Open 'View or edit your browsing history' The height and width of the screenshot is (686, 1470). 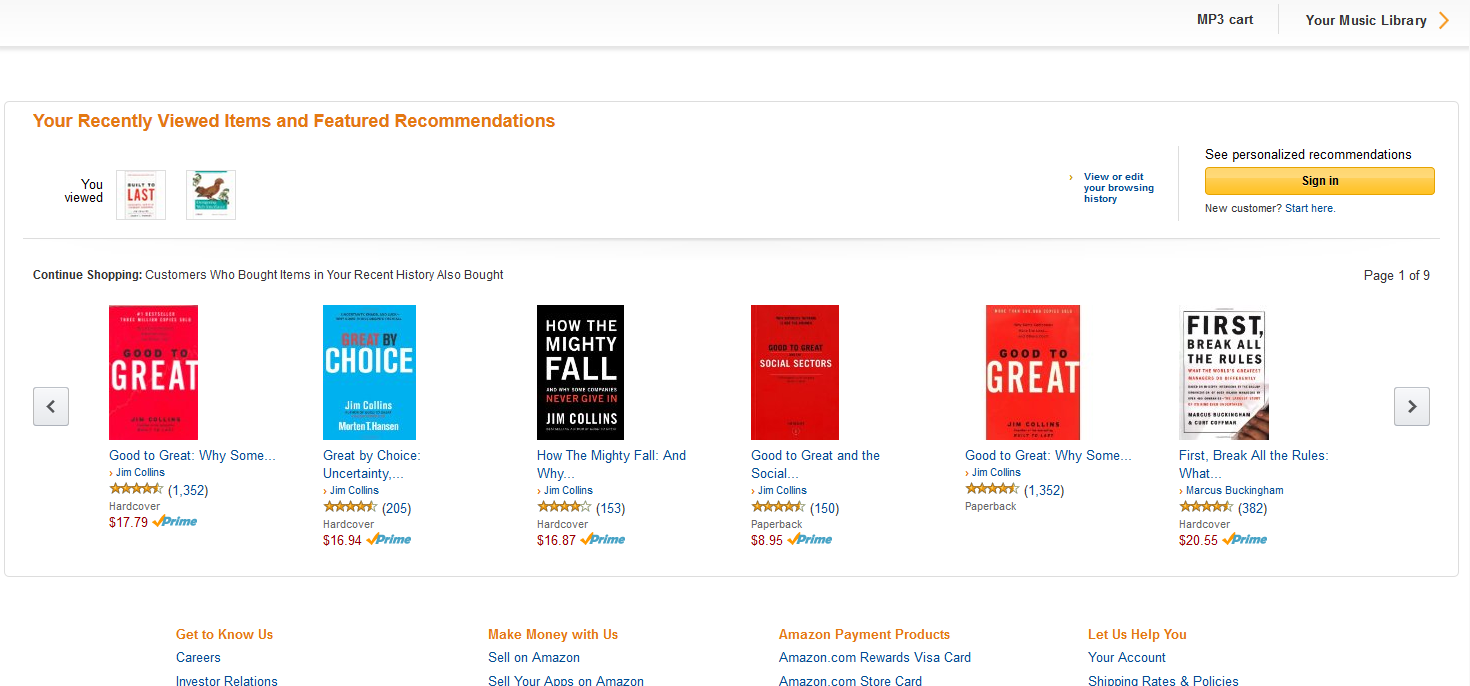point(1118,188)
